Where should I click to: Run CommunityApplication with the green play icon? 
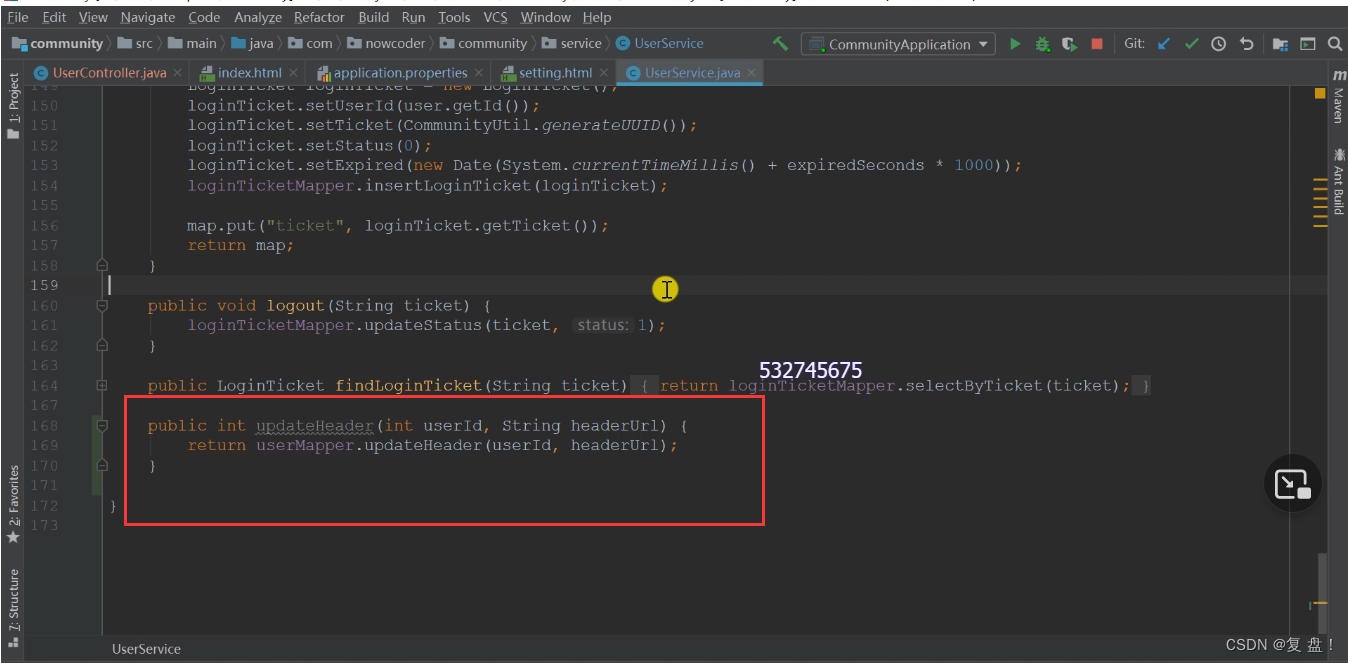pos(1015,44)
